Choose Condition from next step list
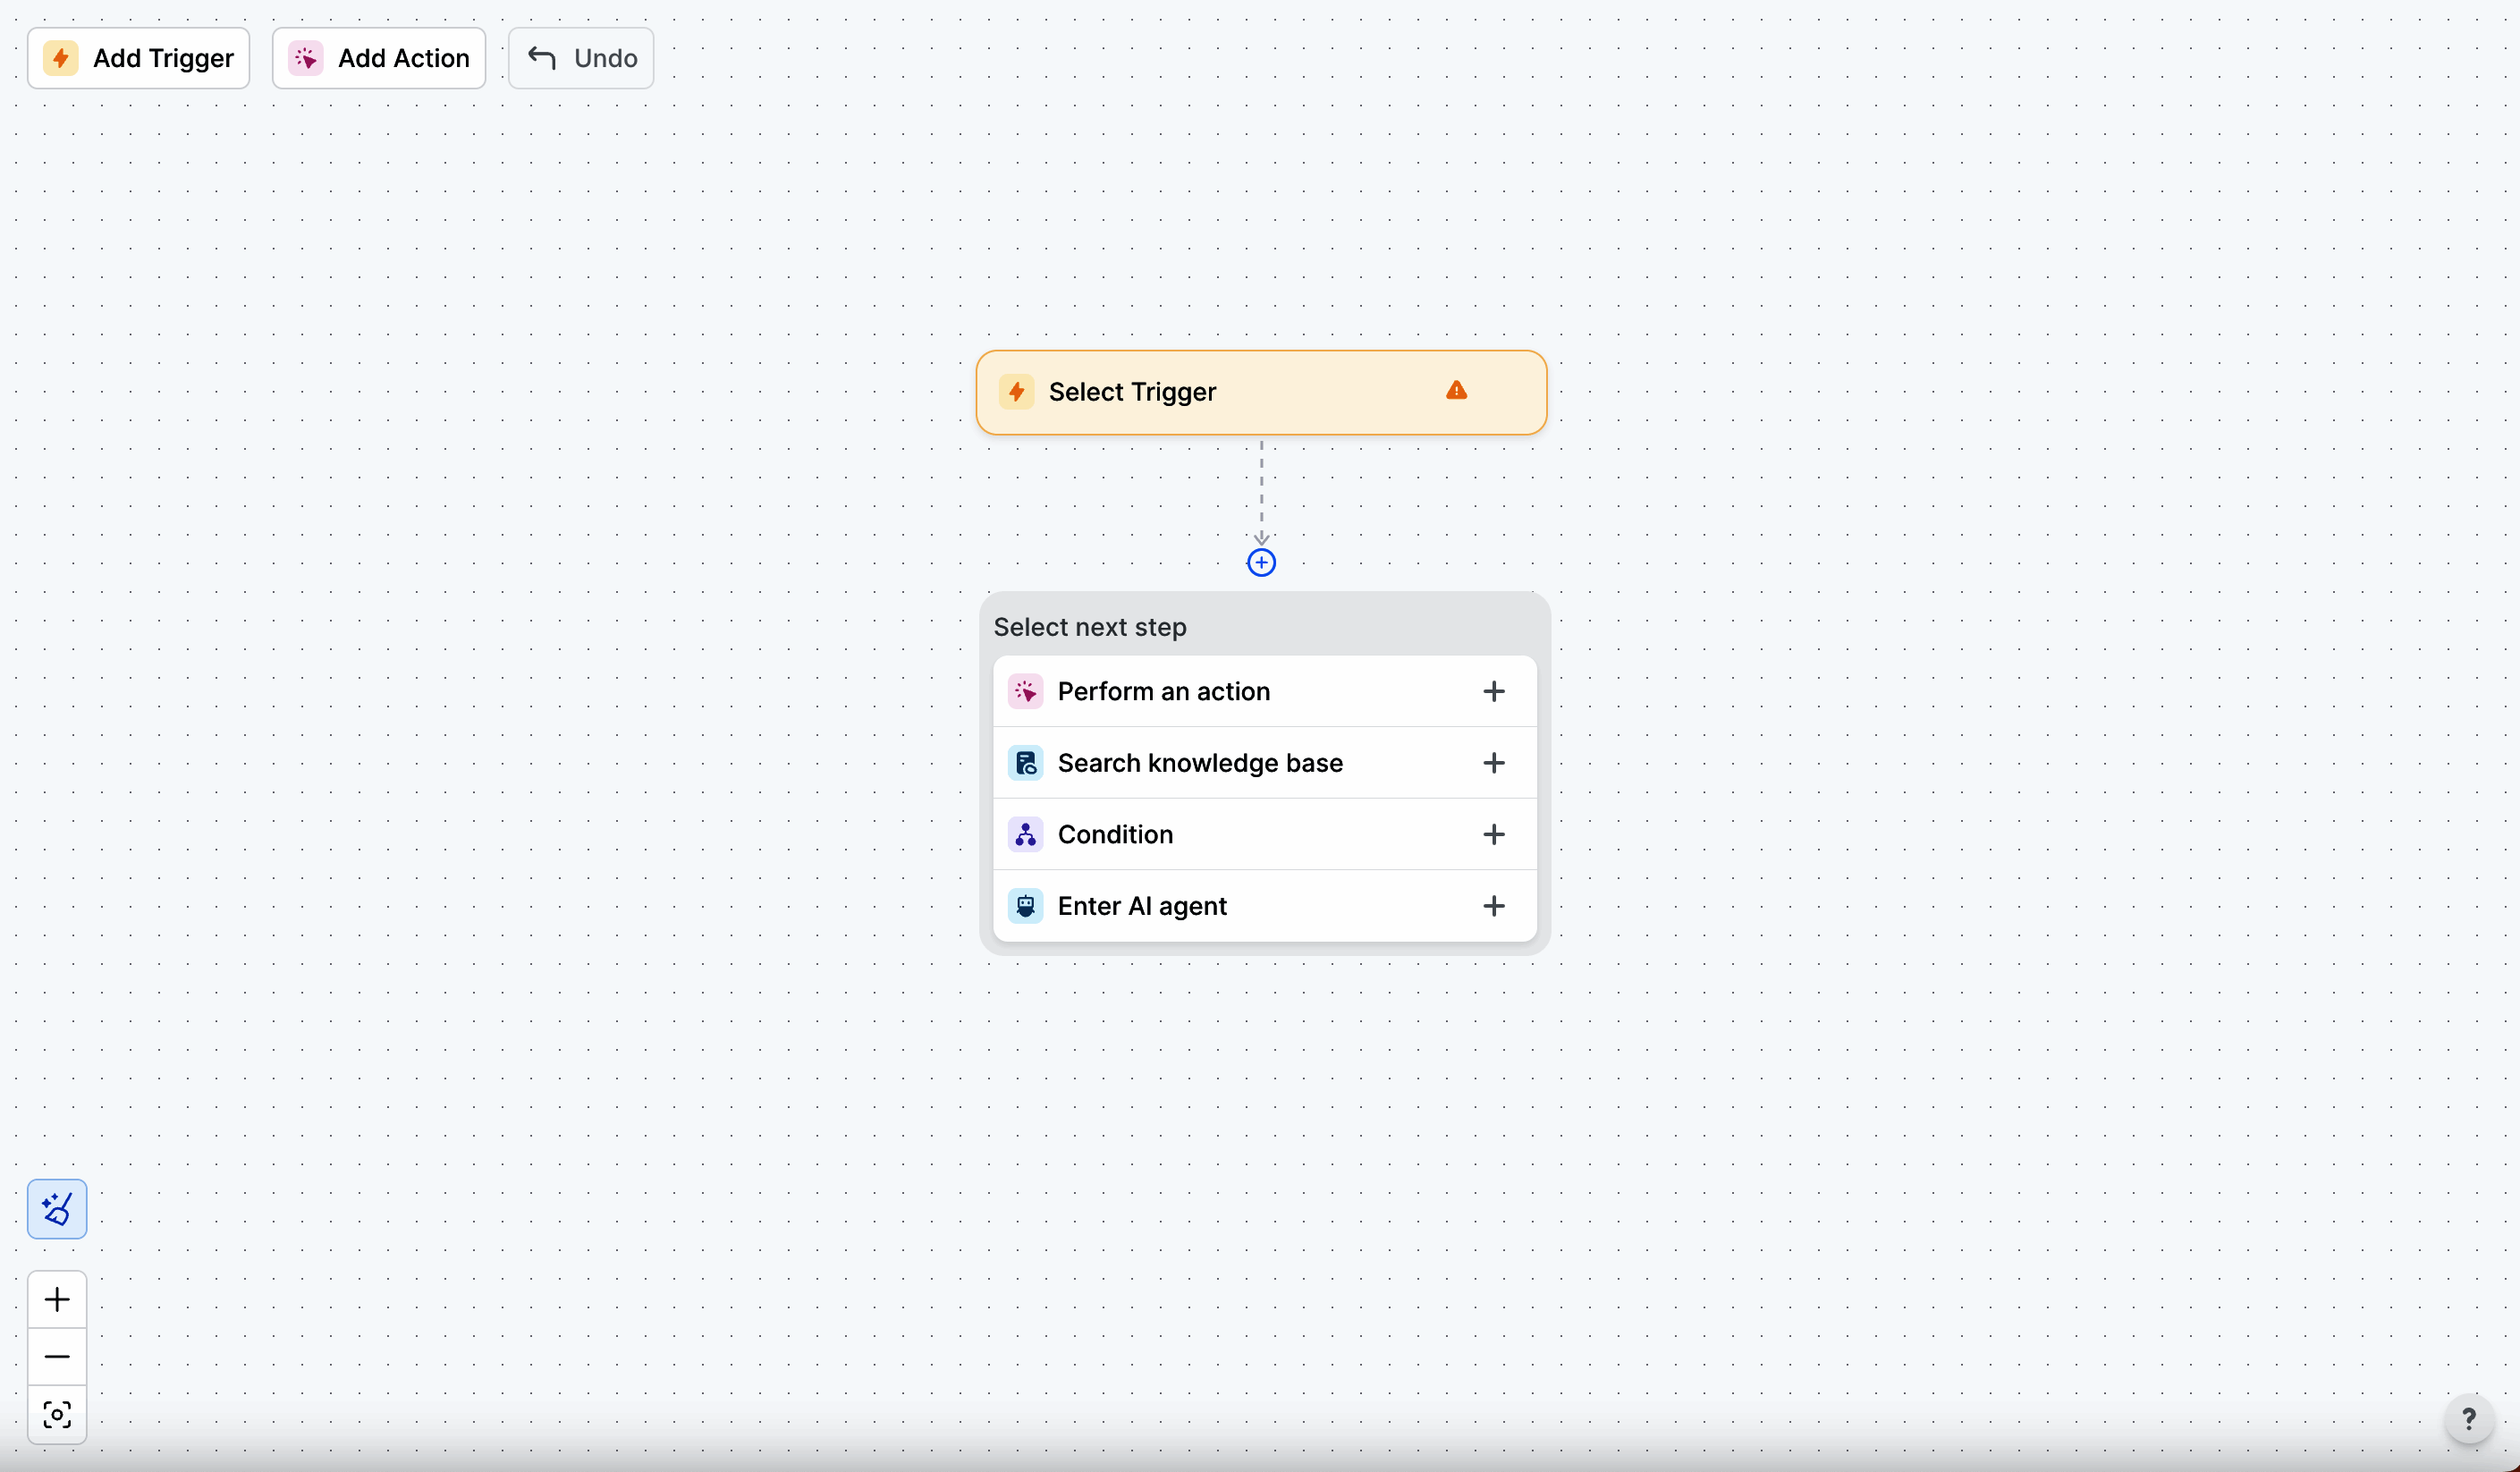 [1115, 835]
